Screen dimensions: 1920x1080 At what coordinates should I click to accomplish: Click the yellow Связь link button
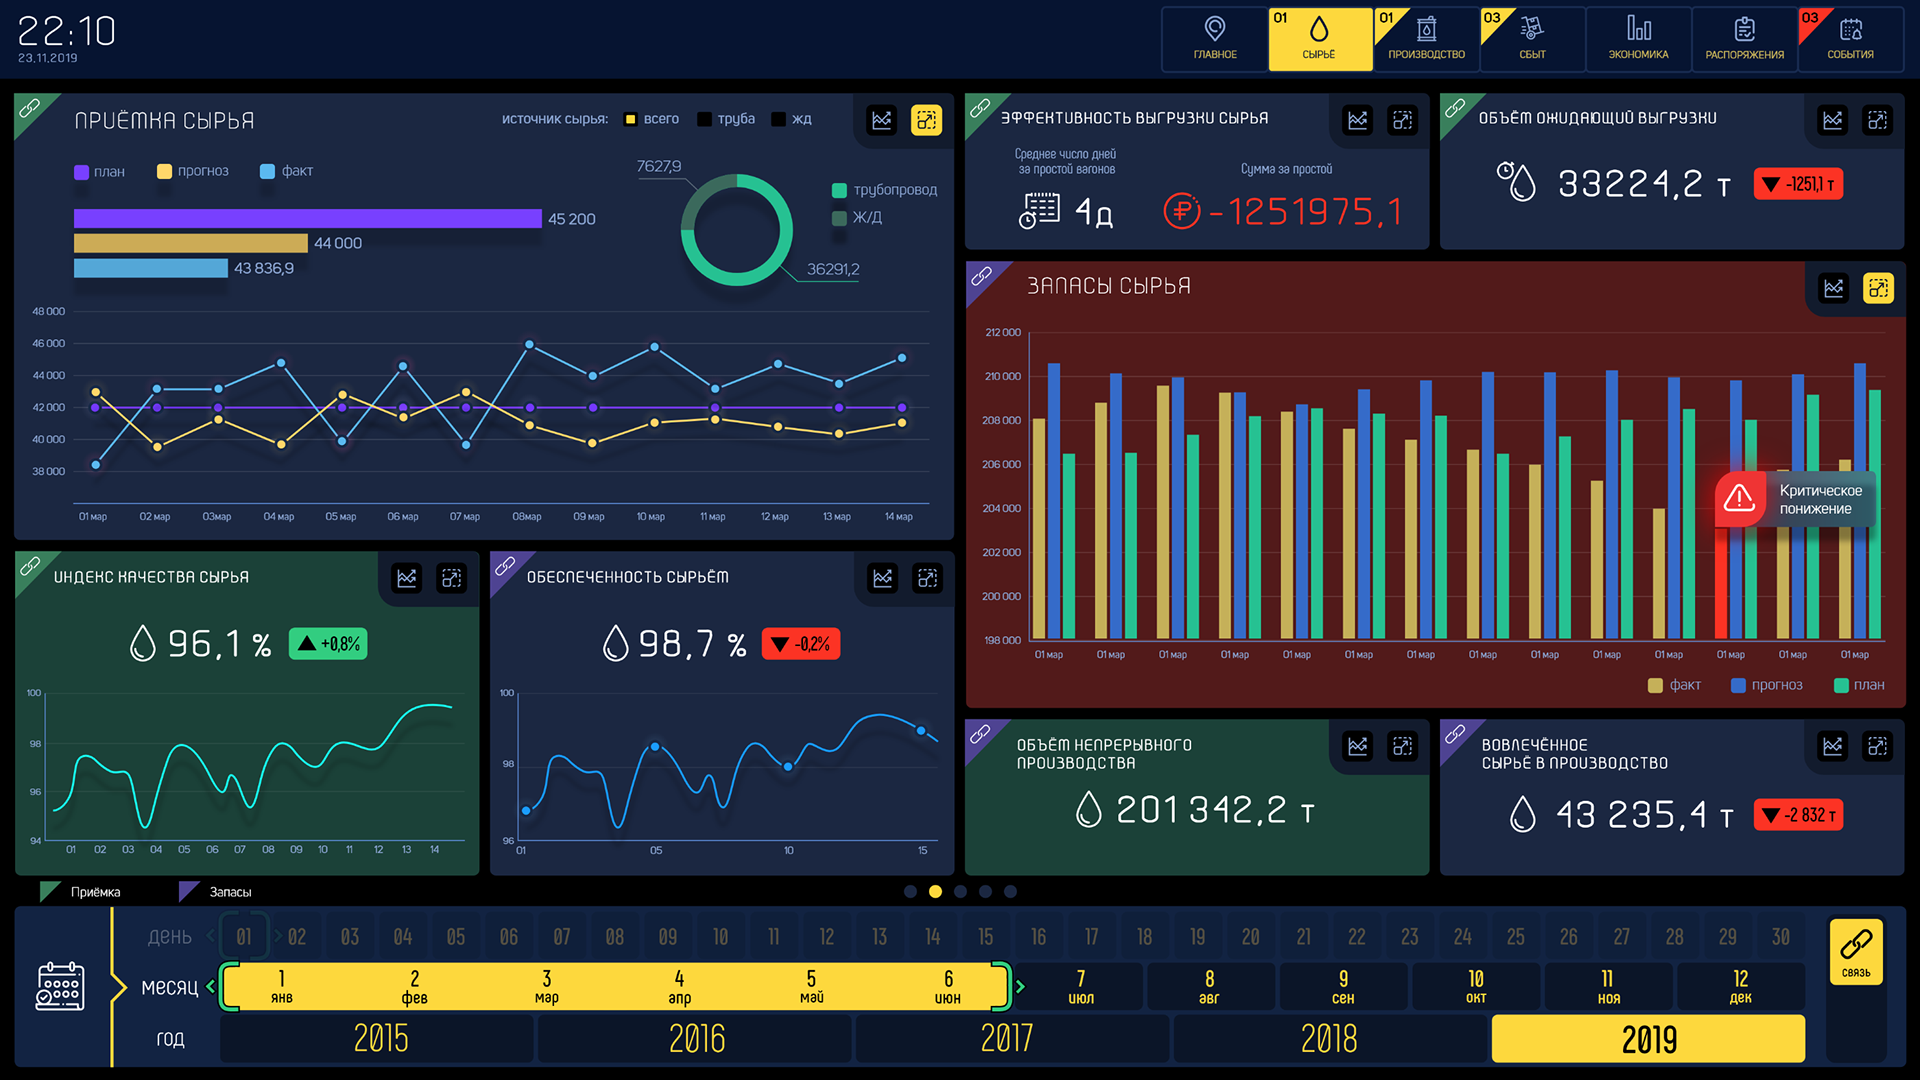click(x=1855, y=951)
